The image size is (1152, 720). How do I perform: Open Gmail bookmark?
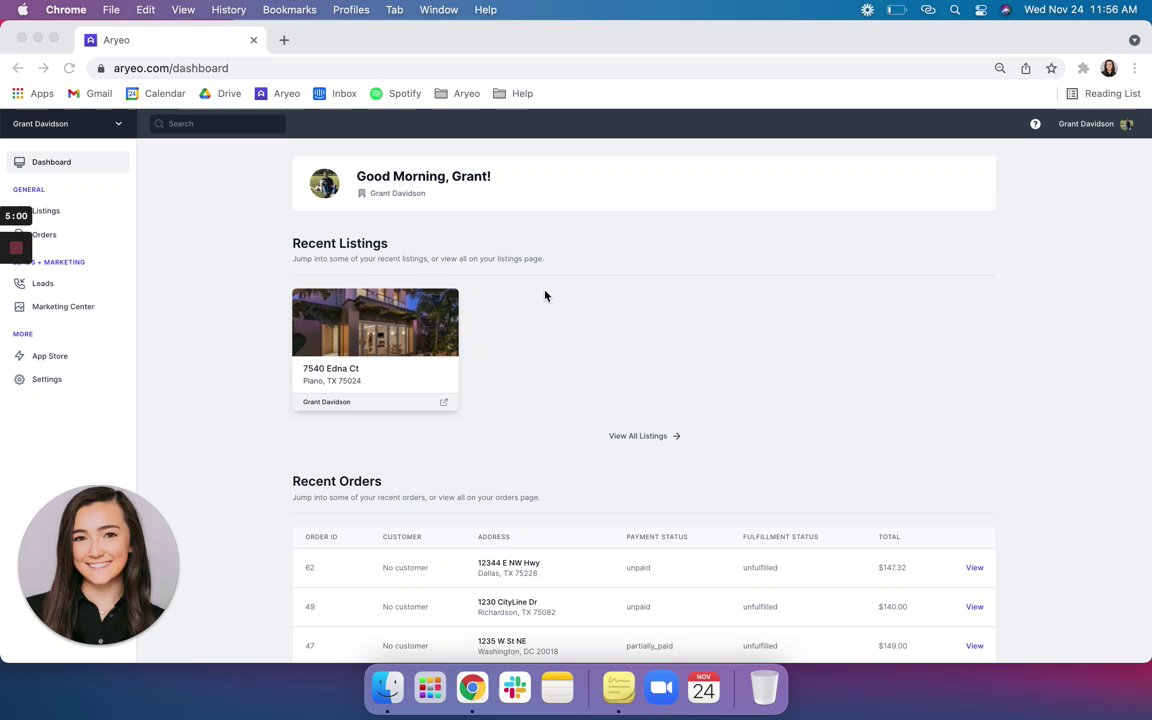(x=90, y=93)
